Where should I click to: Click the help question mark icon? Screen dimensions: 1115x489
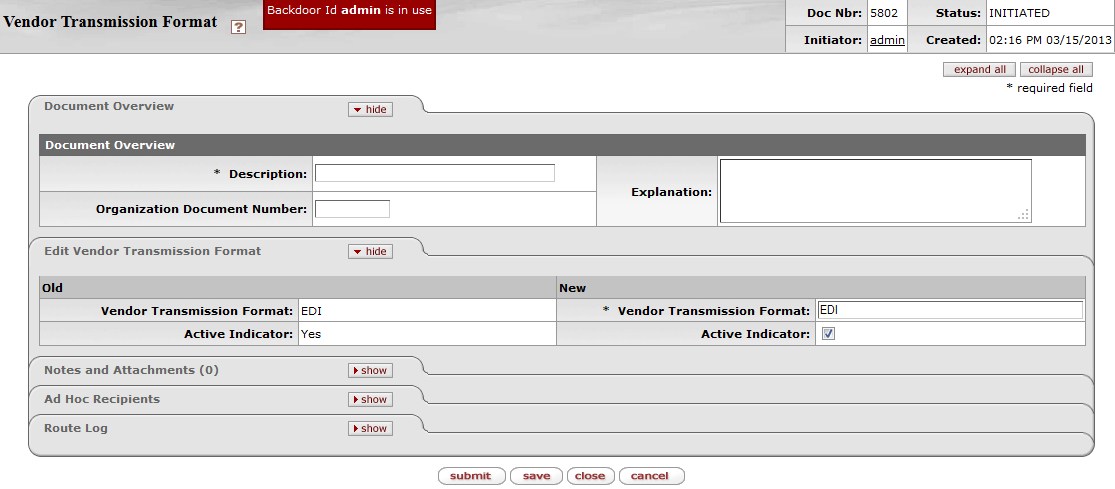pyautogui.click(x=238, y=28)
